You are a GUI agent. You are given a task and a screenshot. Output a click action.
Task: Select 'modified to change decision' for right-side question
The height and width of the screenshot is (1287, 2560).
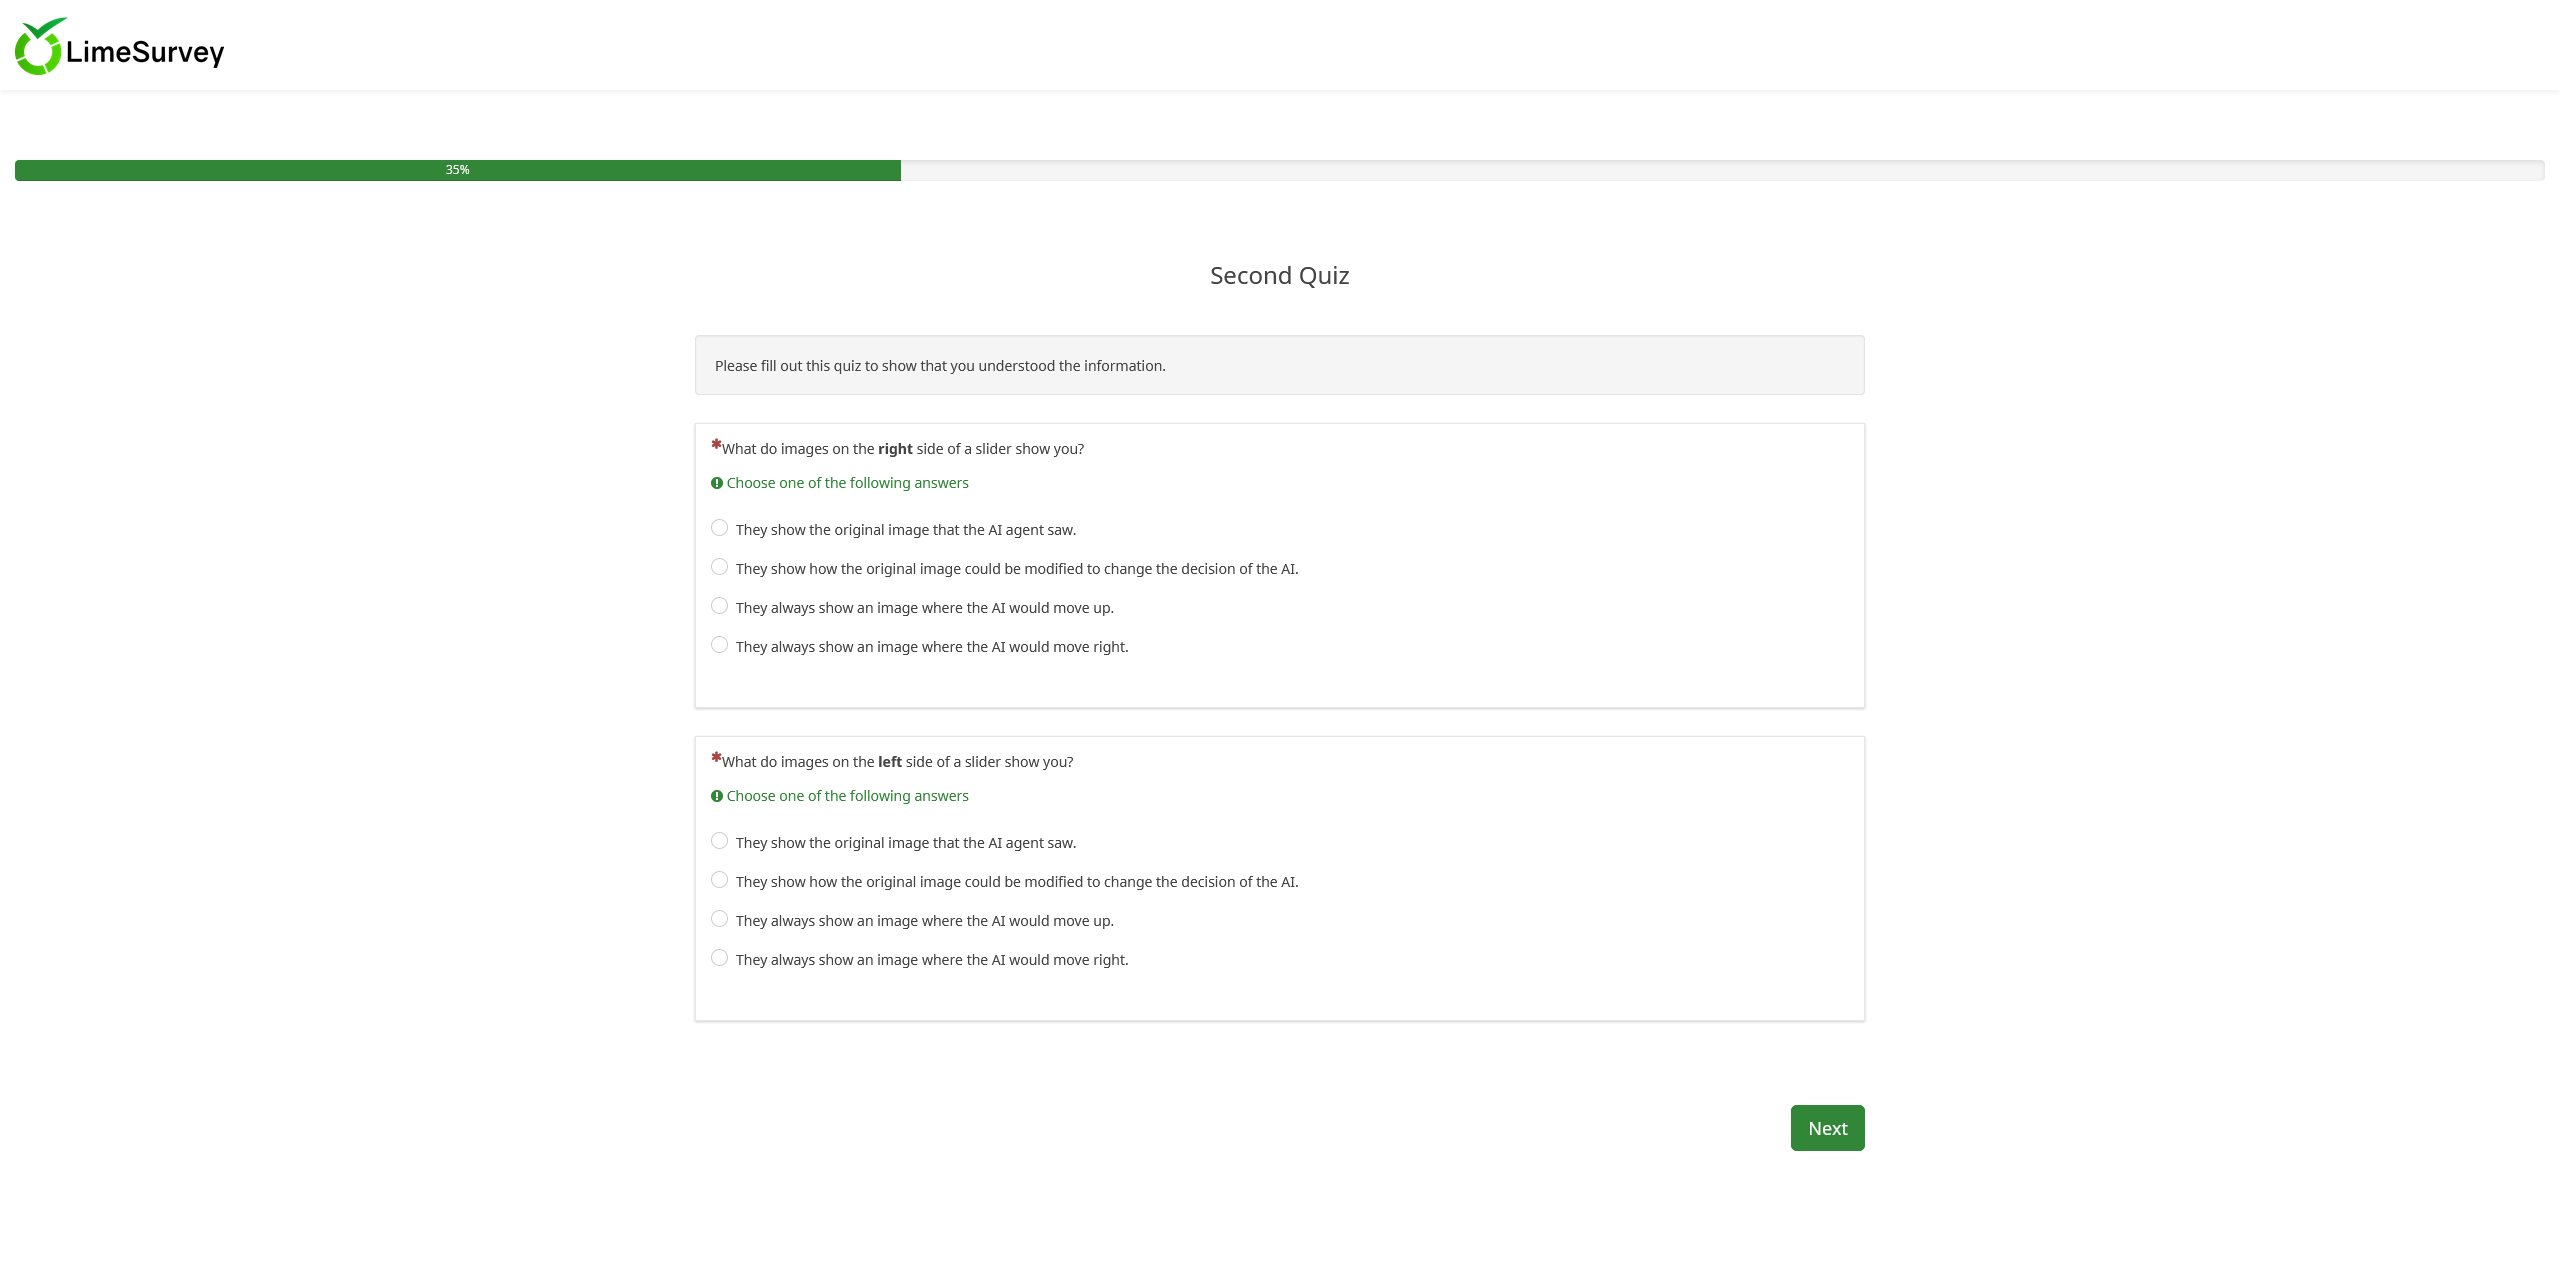pos(719,567)
